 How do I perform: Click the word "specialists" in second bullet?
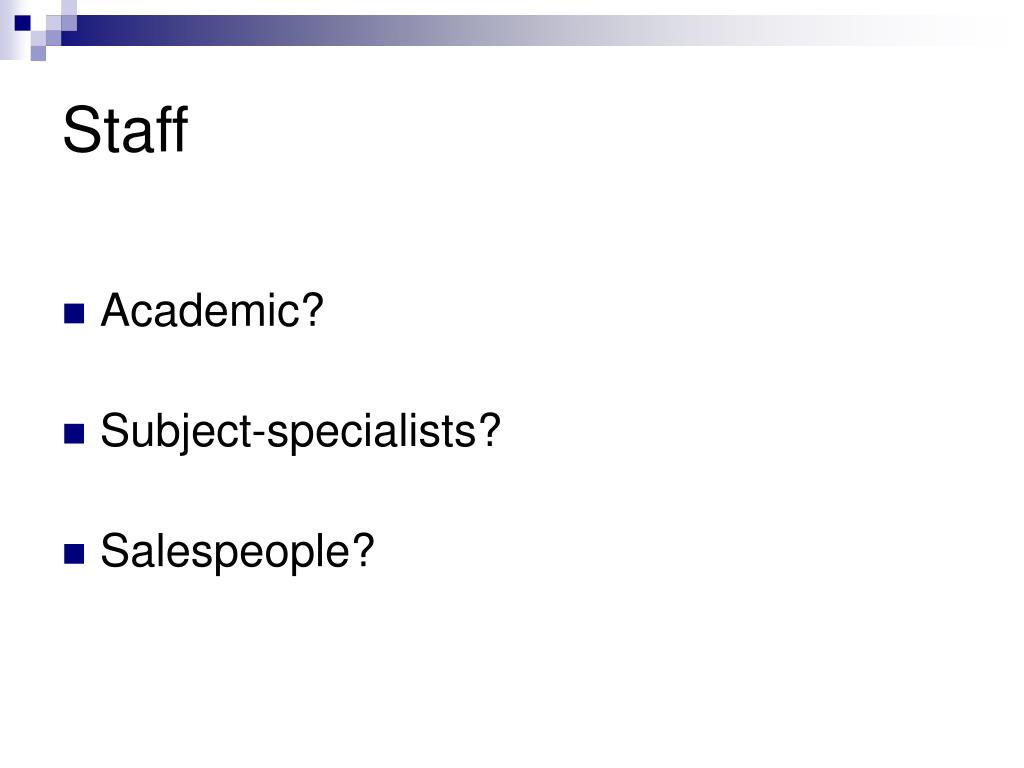pos(372,432)
